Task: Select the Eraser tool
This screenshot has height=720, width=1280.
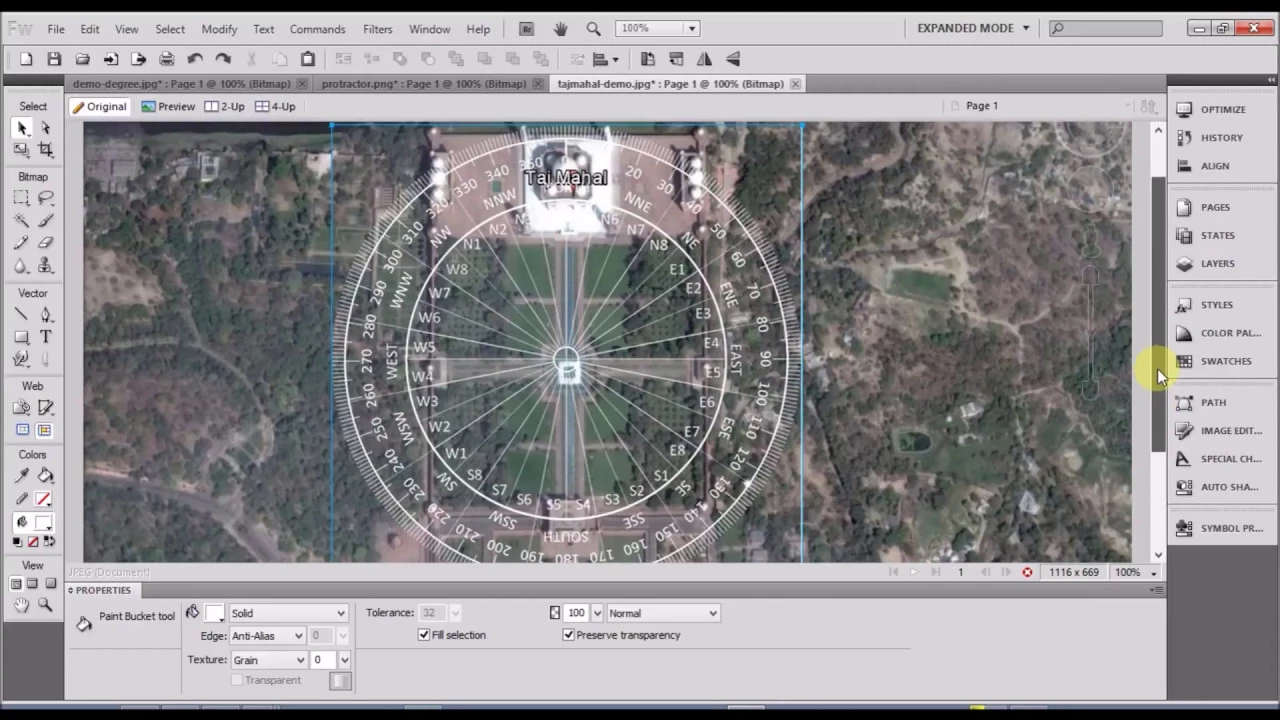Action: (45, 243)
